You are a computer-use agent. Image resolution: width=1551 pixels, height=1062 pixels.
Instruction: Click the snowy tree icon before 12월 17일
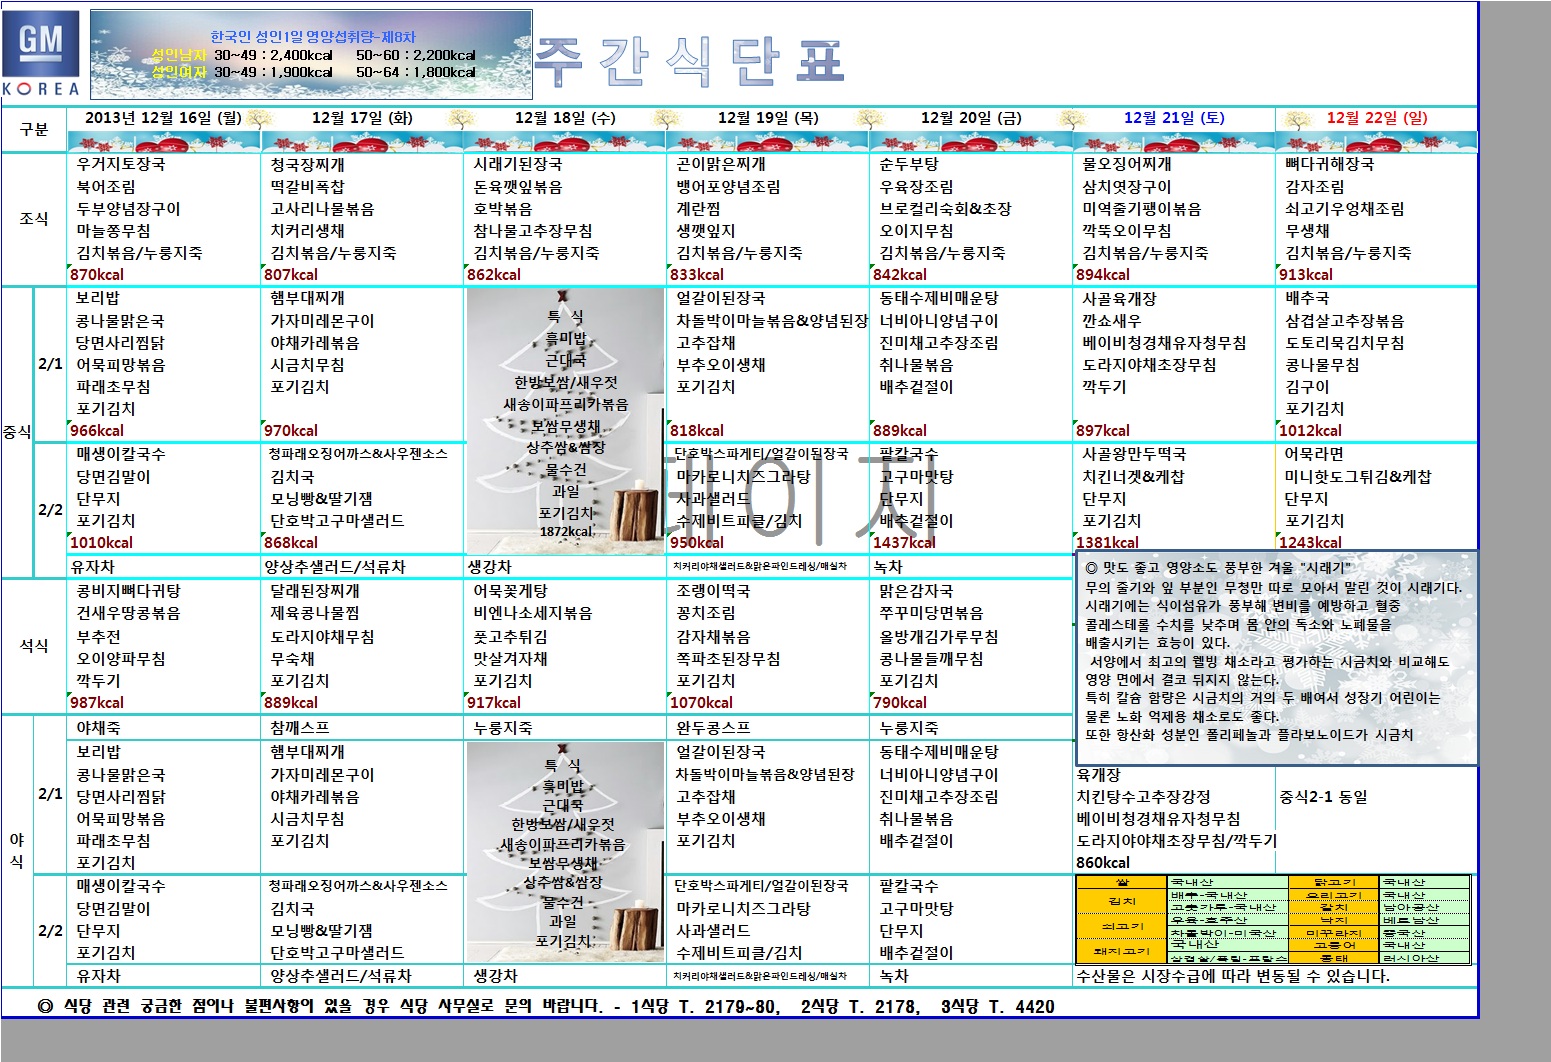(259, 119)
